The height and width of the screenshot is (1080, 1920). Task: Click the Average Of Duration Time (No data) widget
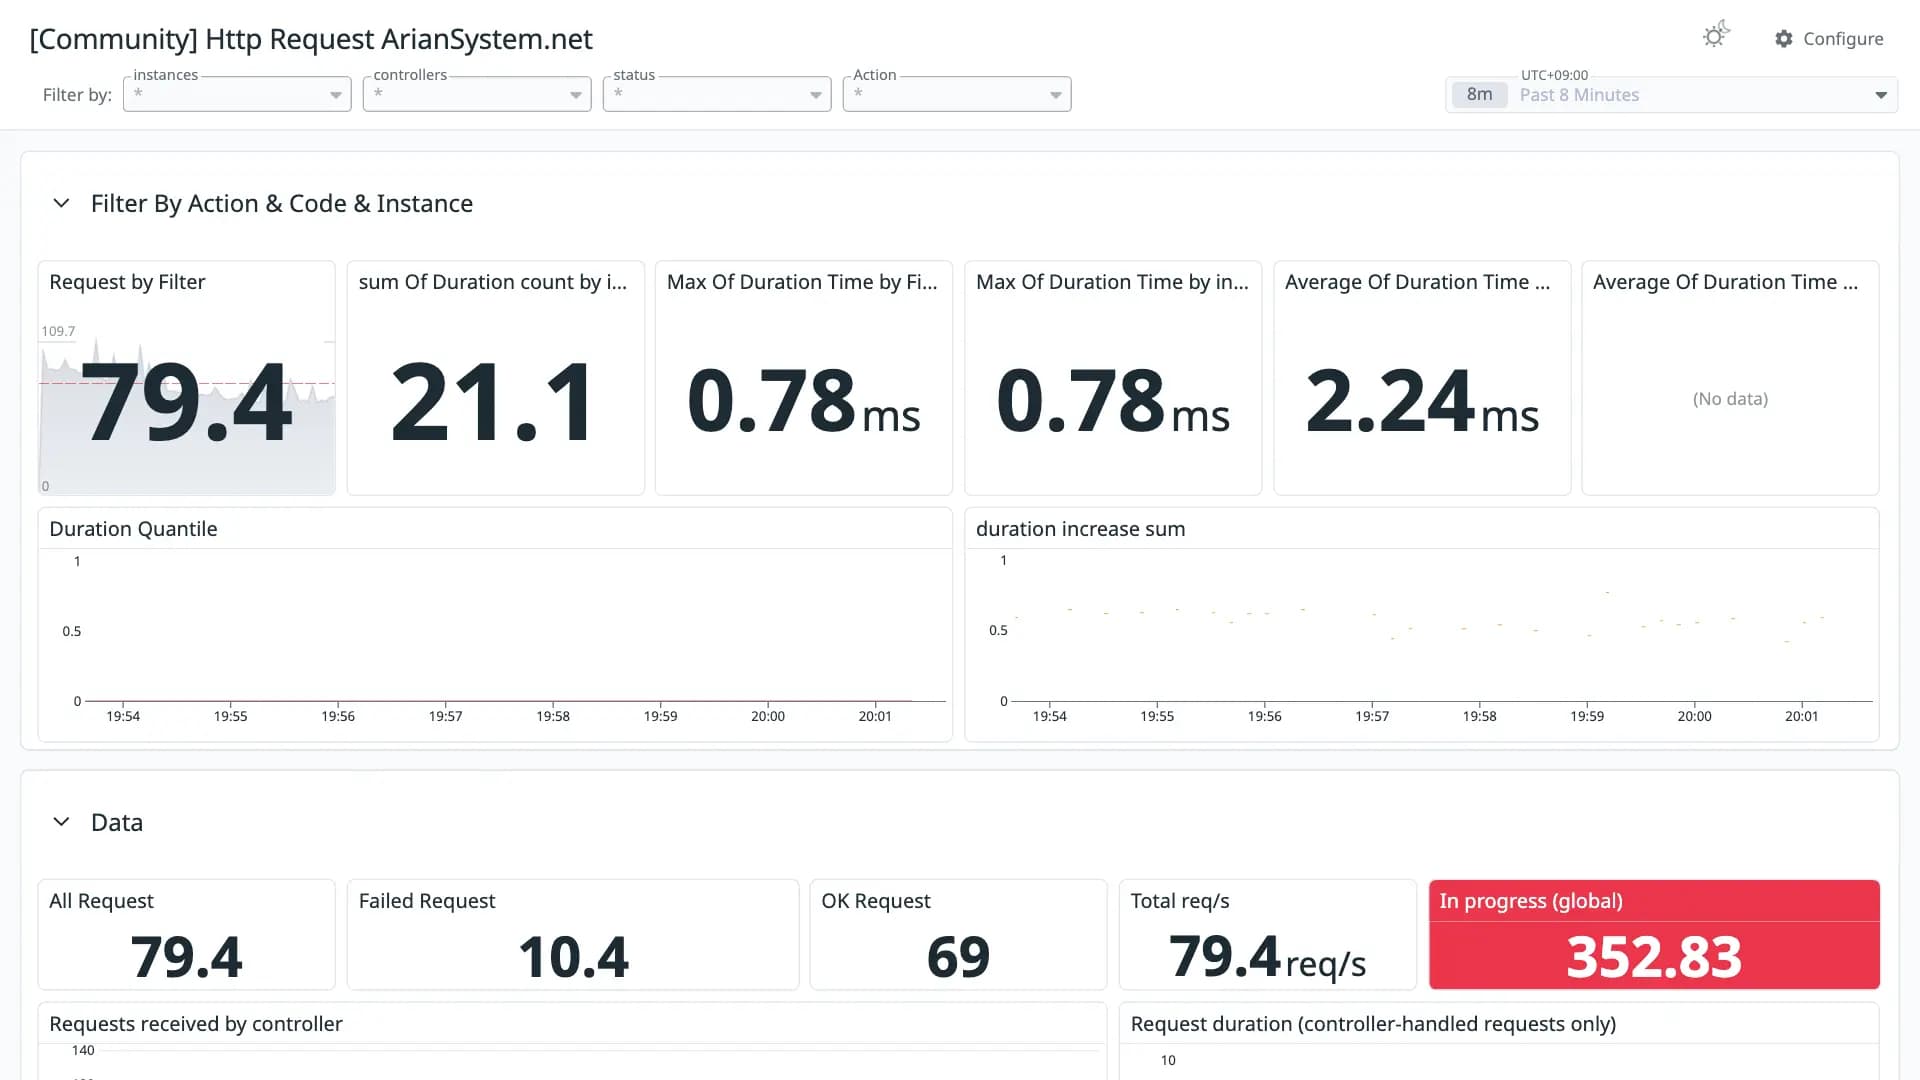(1730, 378)
